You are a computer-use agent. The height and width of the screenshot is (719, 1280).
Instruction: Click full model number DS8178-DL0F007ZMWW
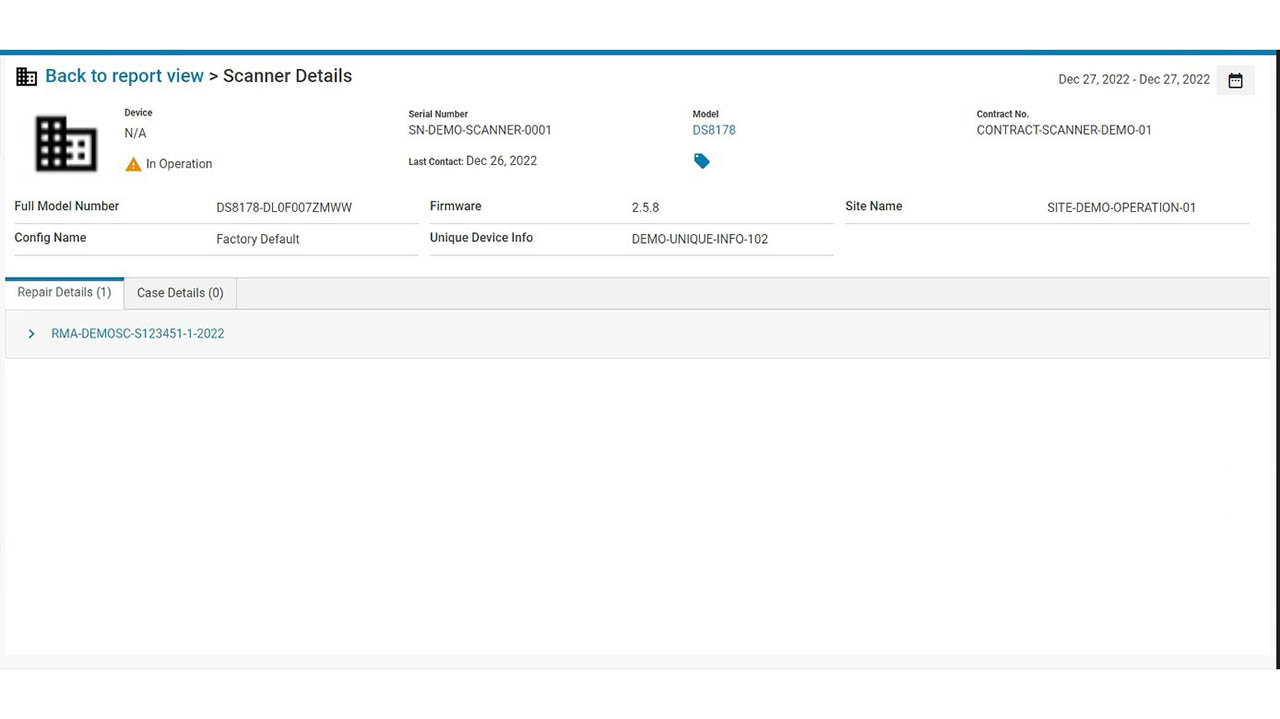[284, 208]
